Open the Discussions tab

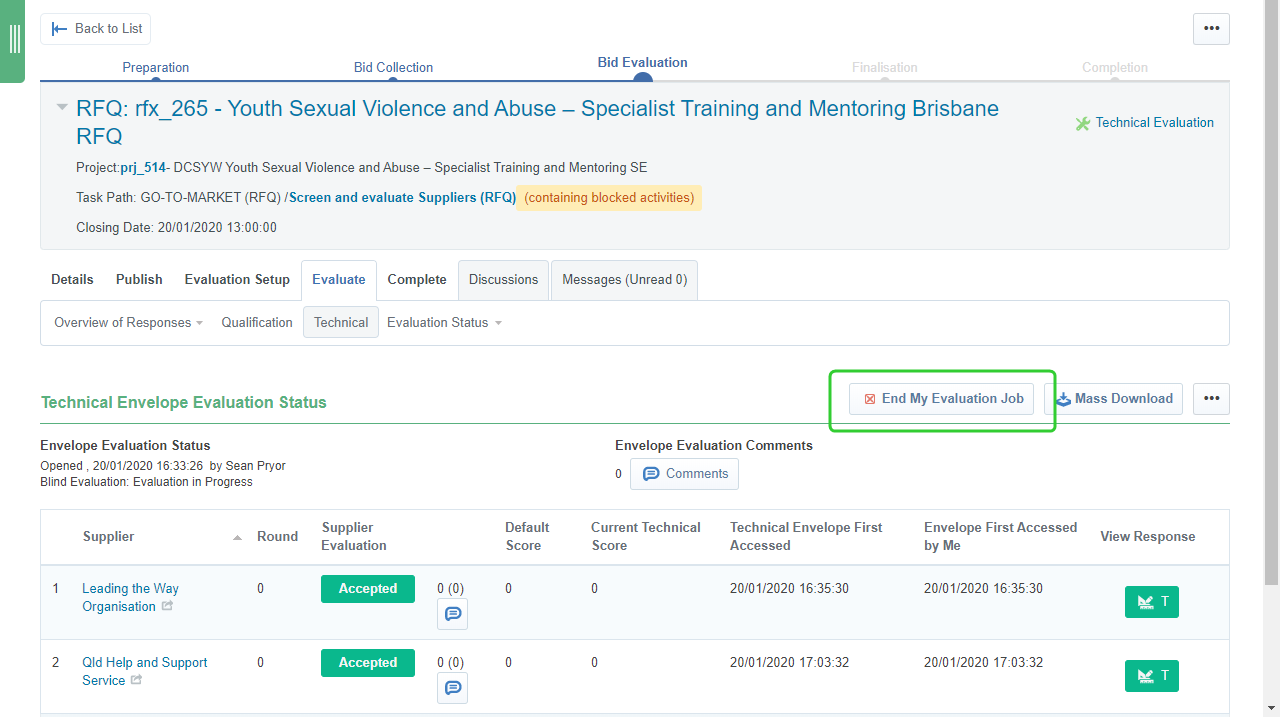[503, 280]
